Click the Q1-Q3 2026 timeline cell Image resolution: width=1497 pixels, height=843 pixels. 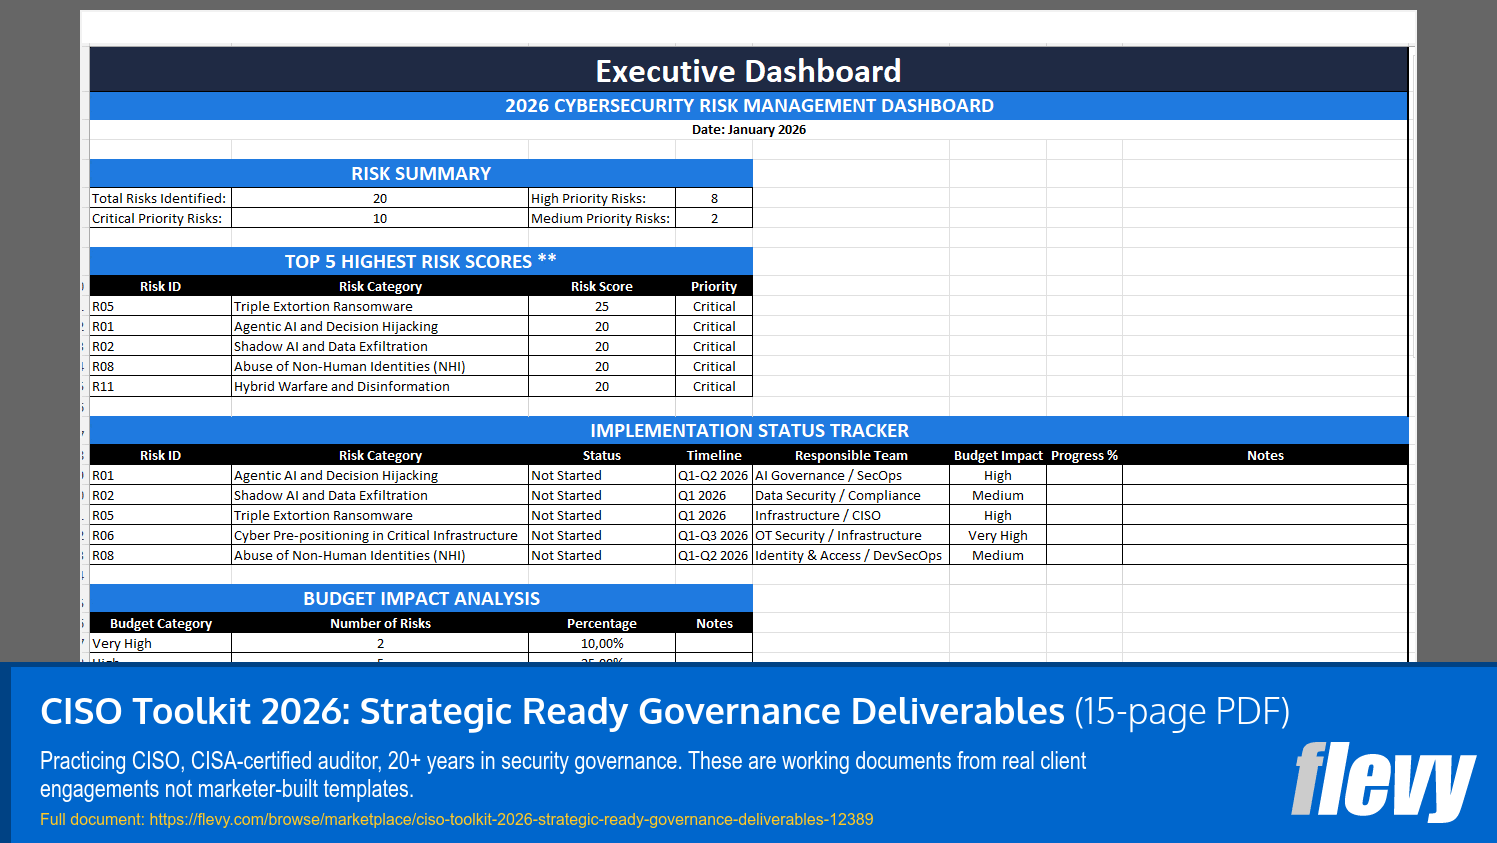click(714, 535)
